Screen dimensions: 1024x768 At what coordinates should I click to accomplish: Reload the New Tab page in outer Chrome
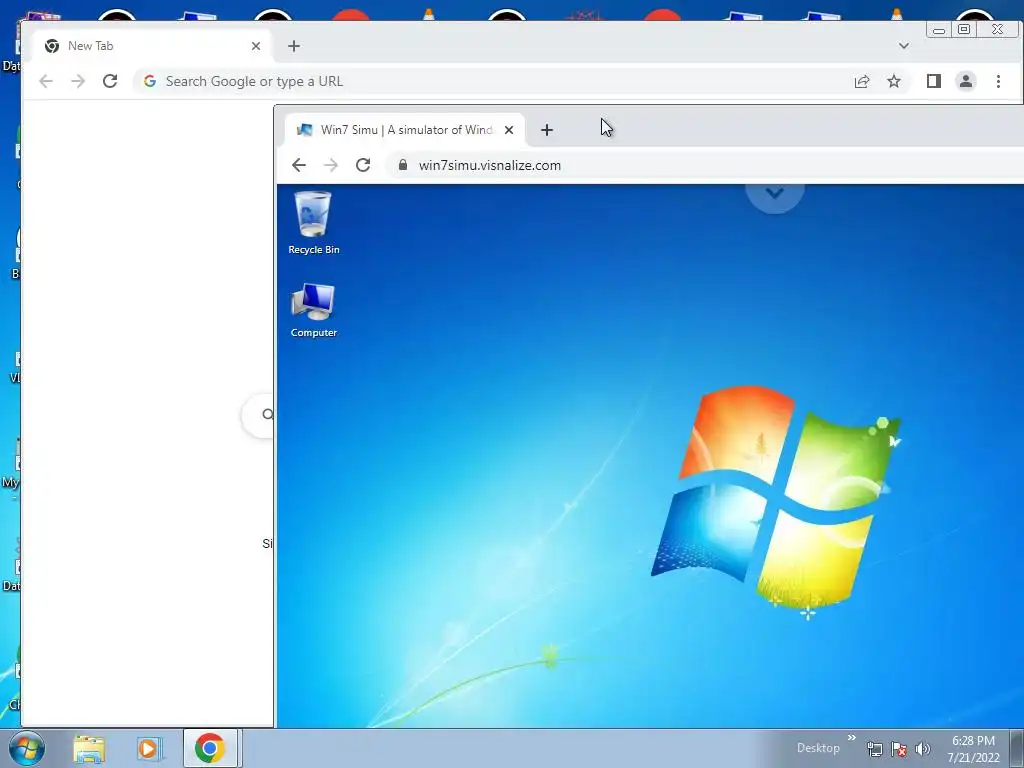pyautogui.click(x=110, y=81)
